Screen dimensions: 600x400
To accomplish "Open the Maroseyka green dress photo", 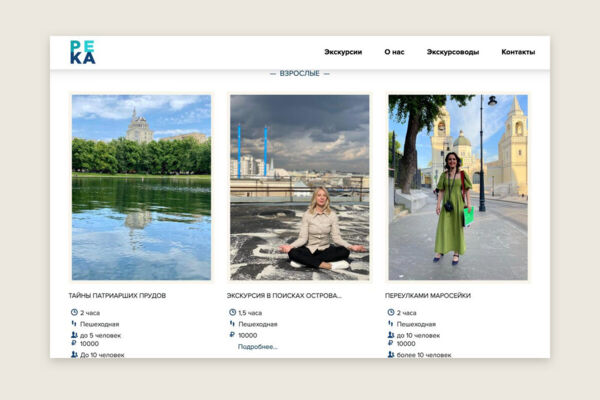I will [458, 187].
